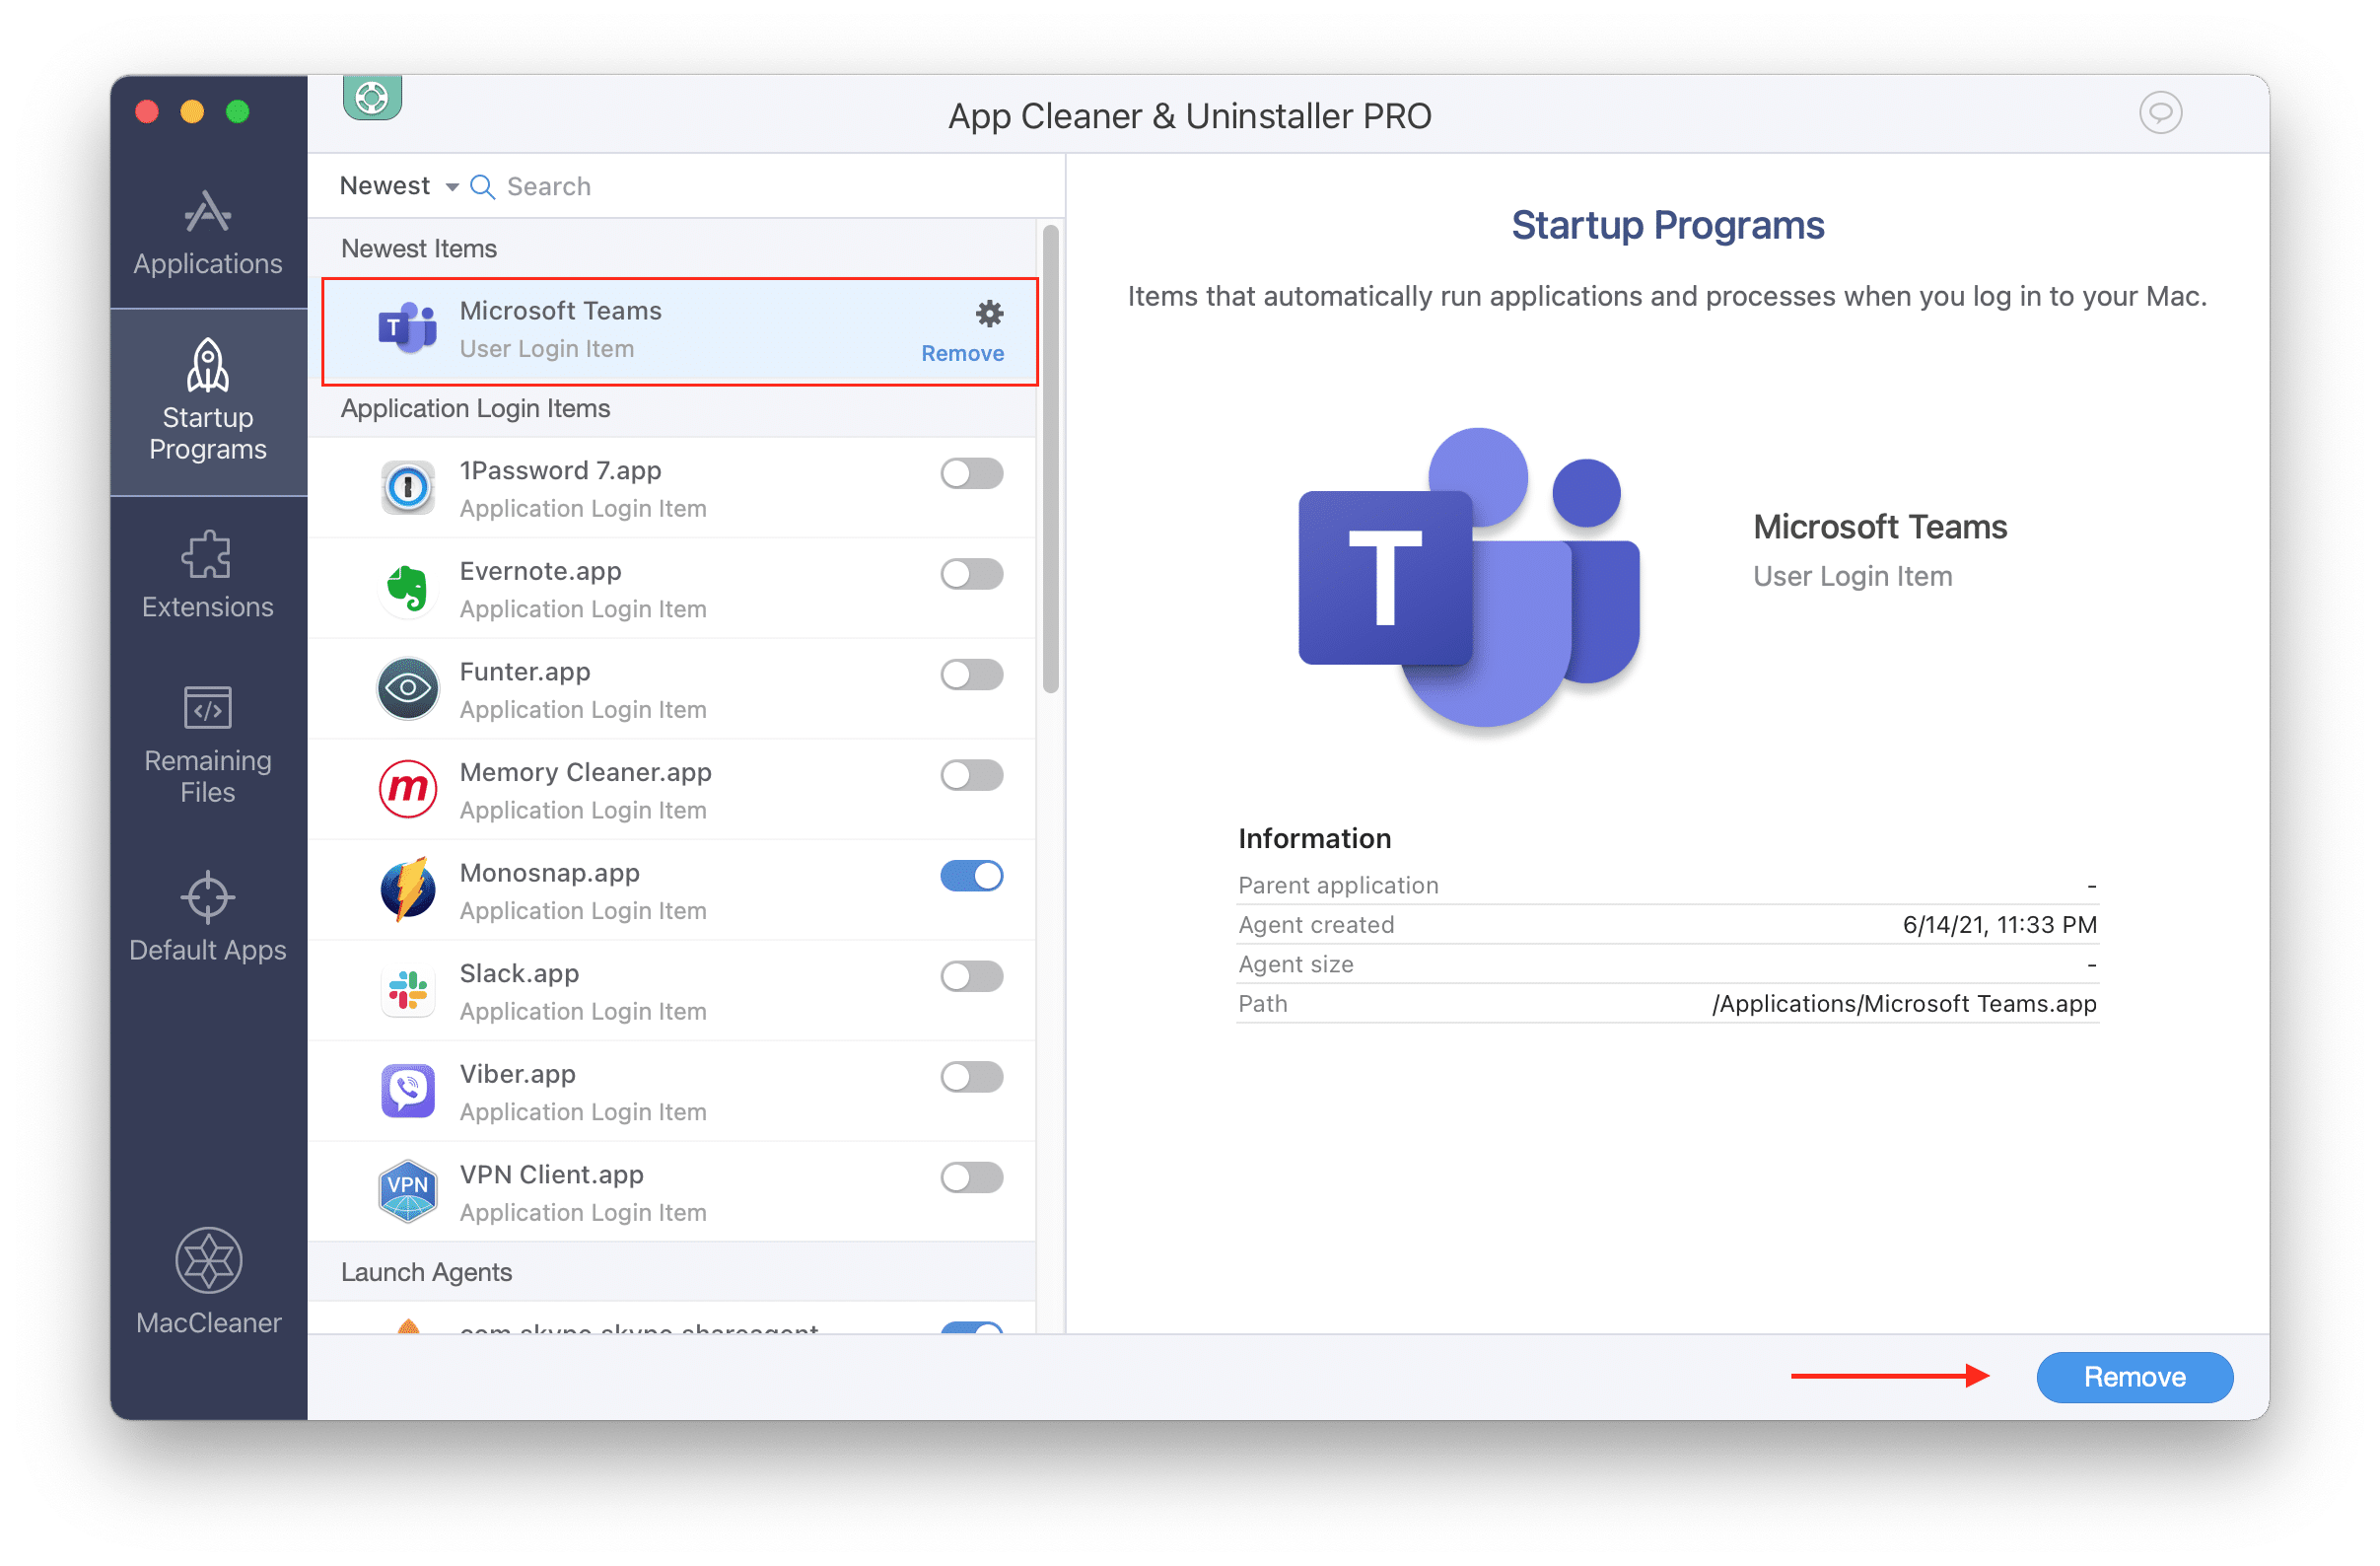
Task: Select the Startup Programs rocket icon
Action: 208,365
